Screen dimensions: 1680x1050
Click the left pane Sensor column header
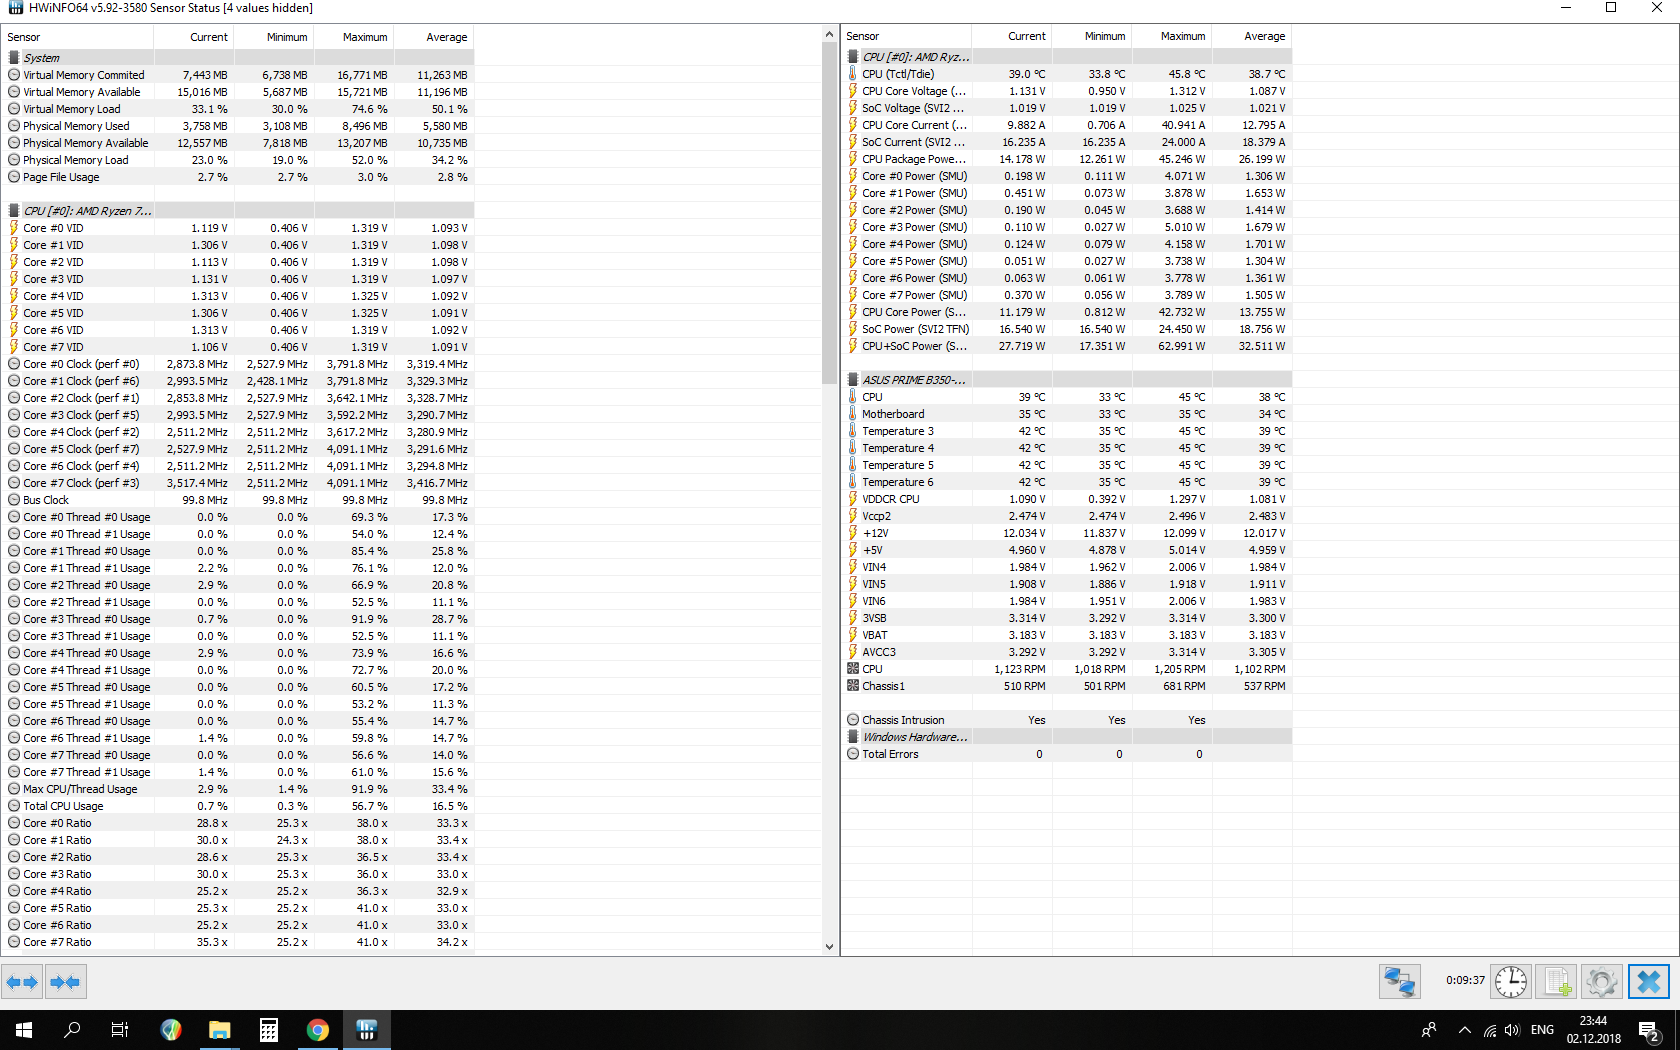(78, 37)
